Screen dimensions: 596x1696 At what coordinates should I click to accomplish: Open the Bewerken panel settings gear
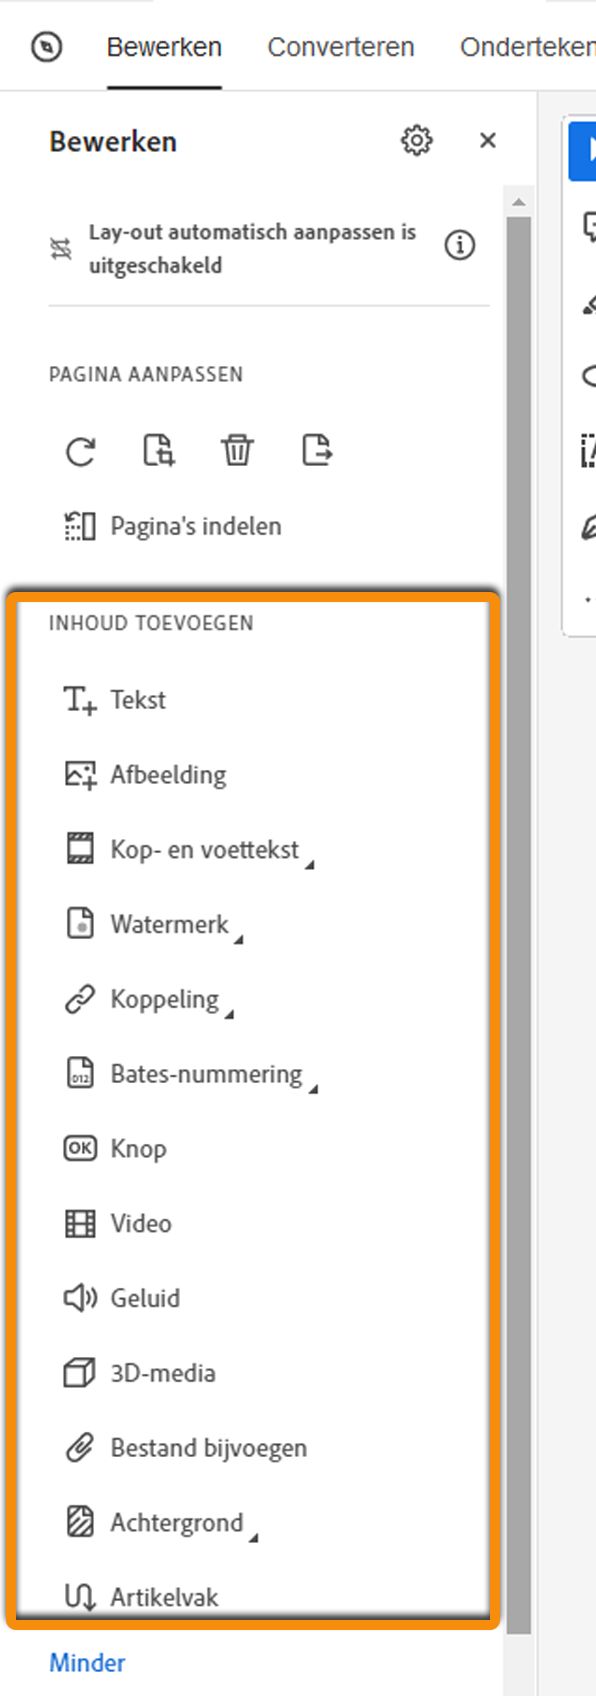click(x=417, y=141)
